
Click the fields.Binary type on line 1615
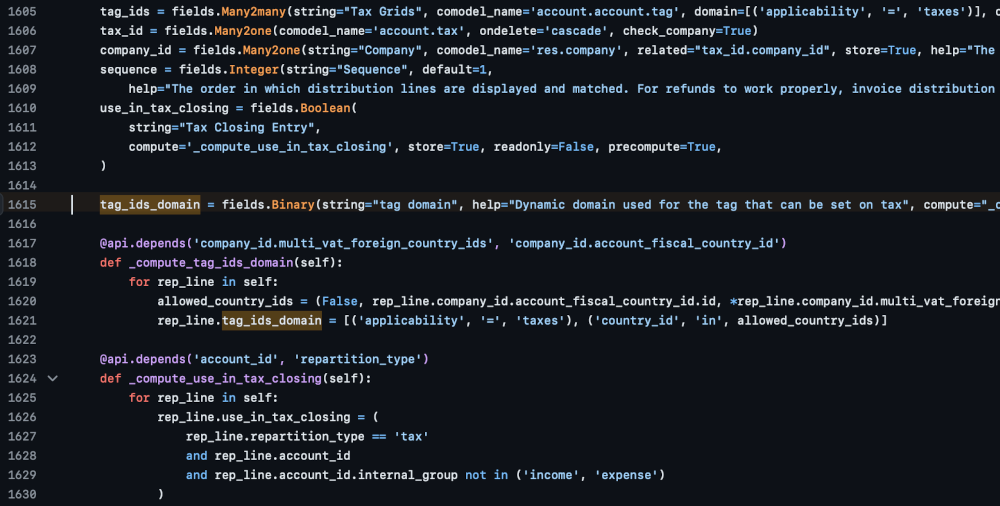(x=269, y=205)
